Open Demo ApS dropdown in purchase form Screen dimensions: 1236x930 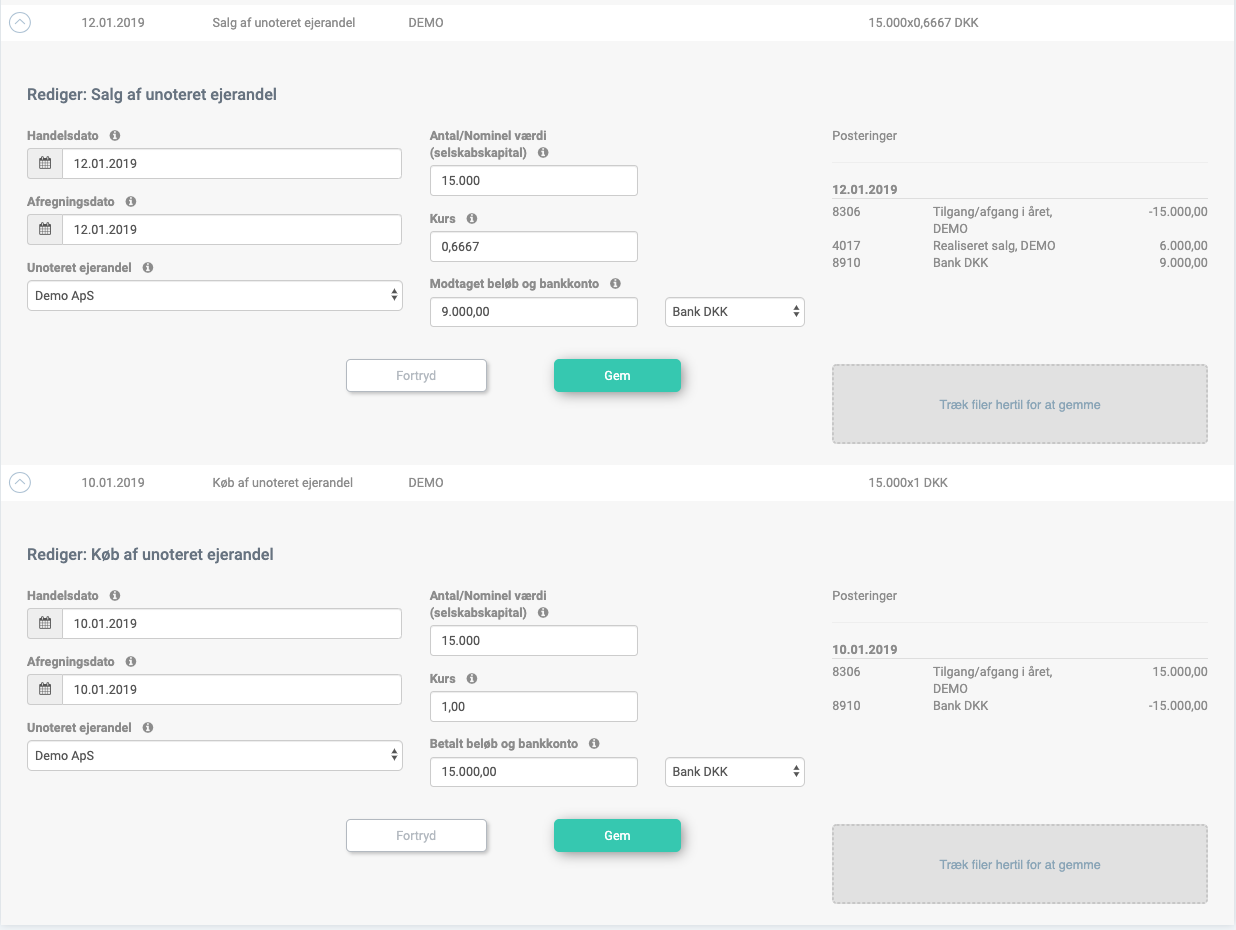(214, 756)
